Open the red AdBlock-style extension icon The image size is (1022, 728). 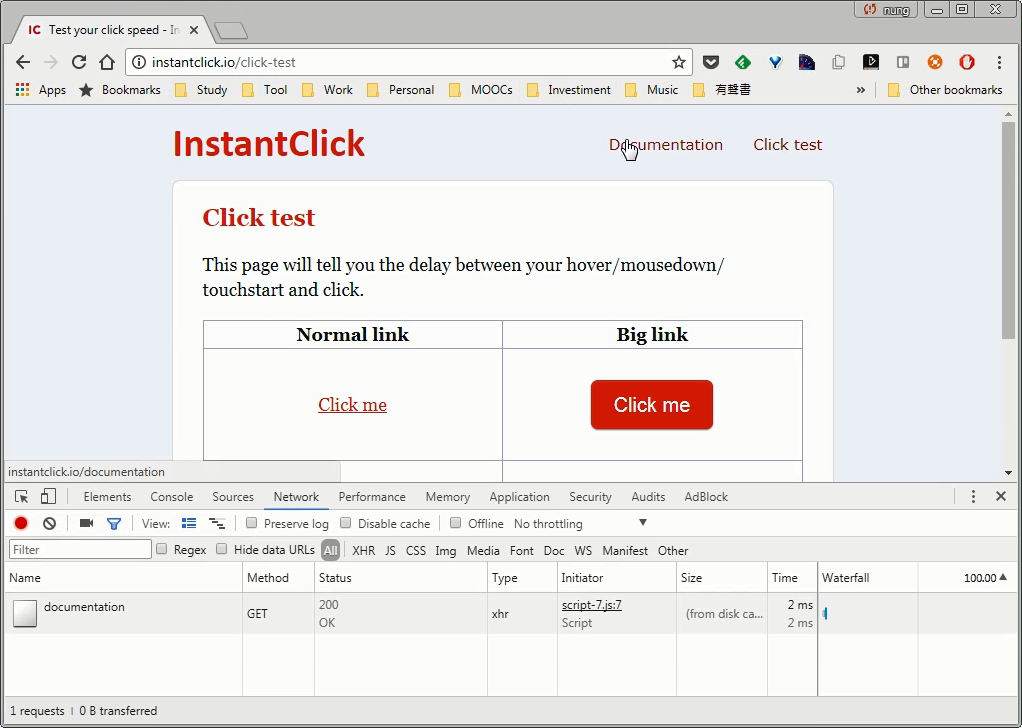(967, 62)
